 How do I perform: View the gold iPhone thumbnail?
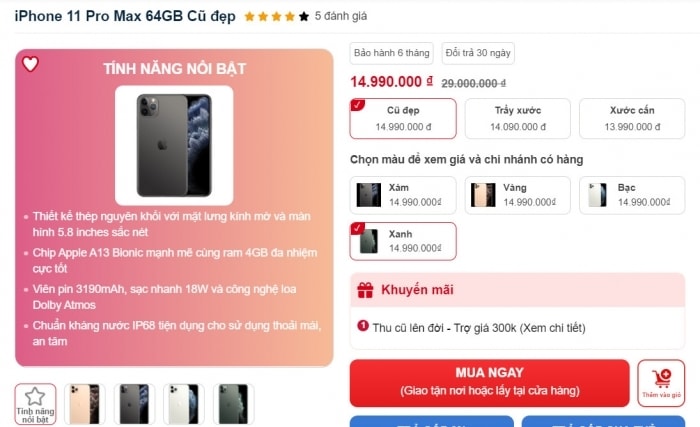coord(85,404)
